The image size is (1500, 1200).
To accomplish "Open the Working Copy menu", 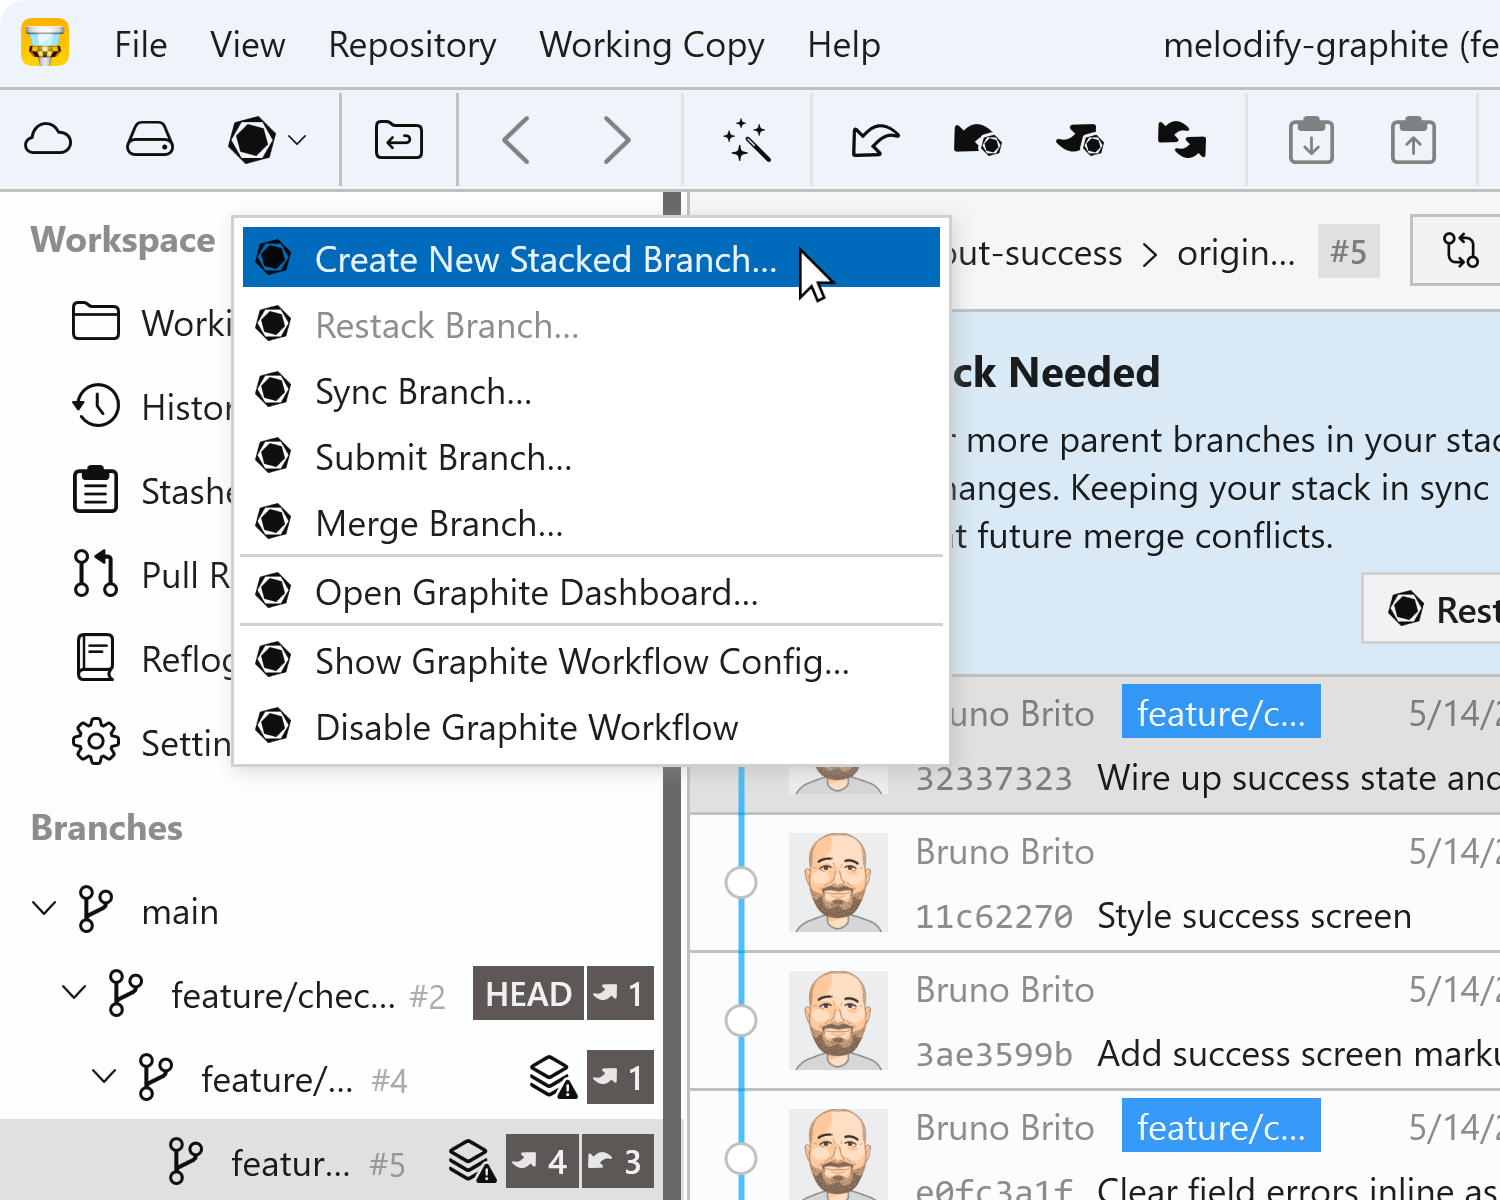I will pyautogui.click(x=652, y=46).
